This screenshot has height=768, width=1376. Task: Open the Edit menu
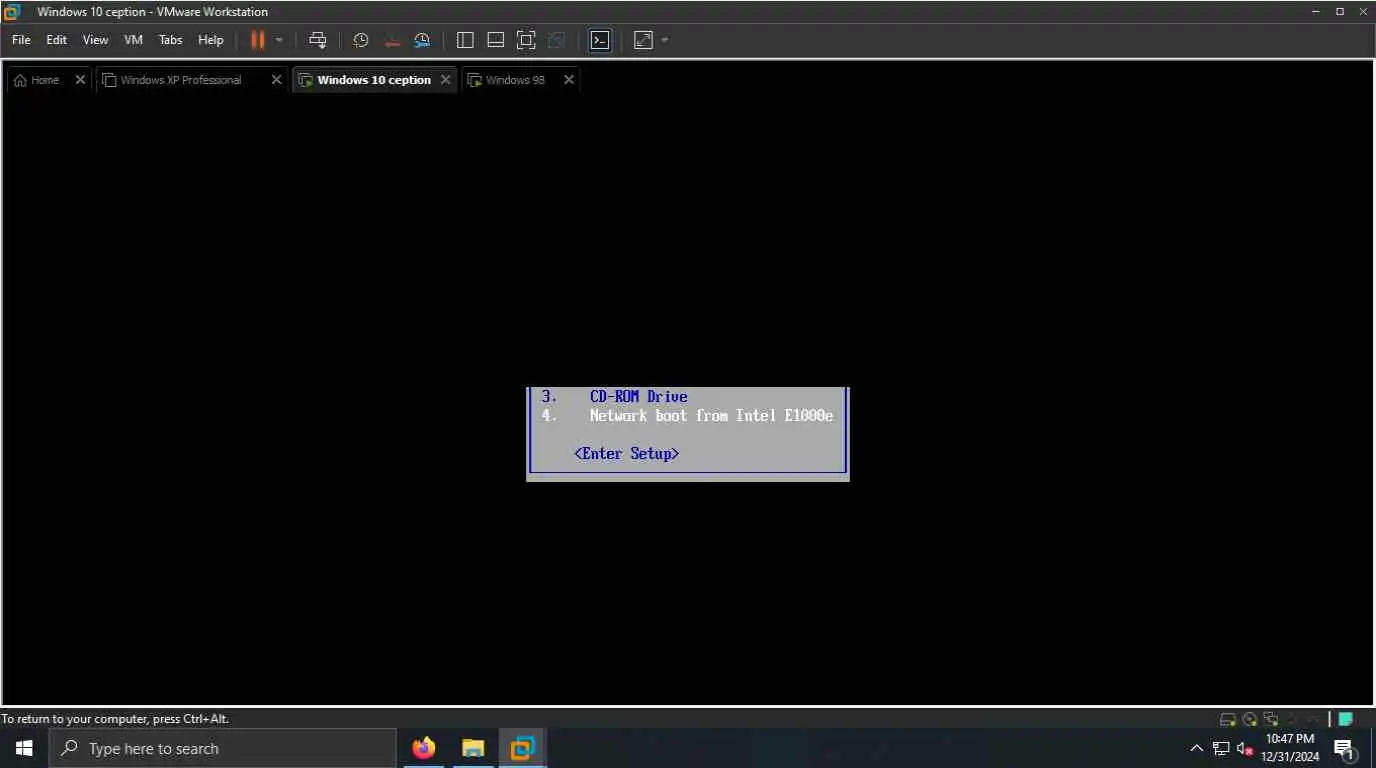point(57,40)
